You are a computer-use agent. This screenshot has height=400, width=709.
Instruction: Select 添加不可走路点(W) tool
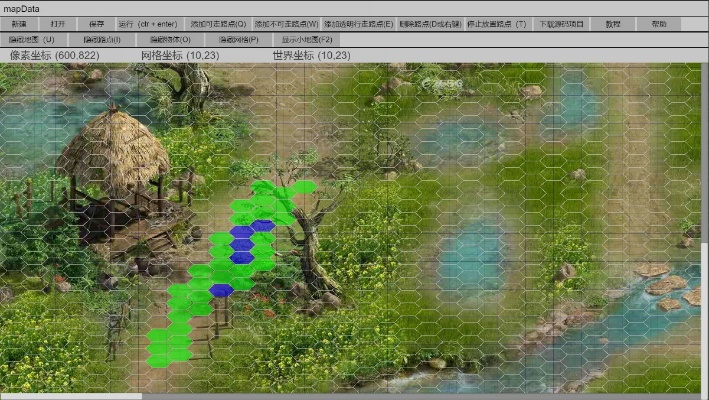tap(286, 23)
